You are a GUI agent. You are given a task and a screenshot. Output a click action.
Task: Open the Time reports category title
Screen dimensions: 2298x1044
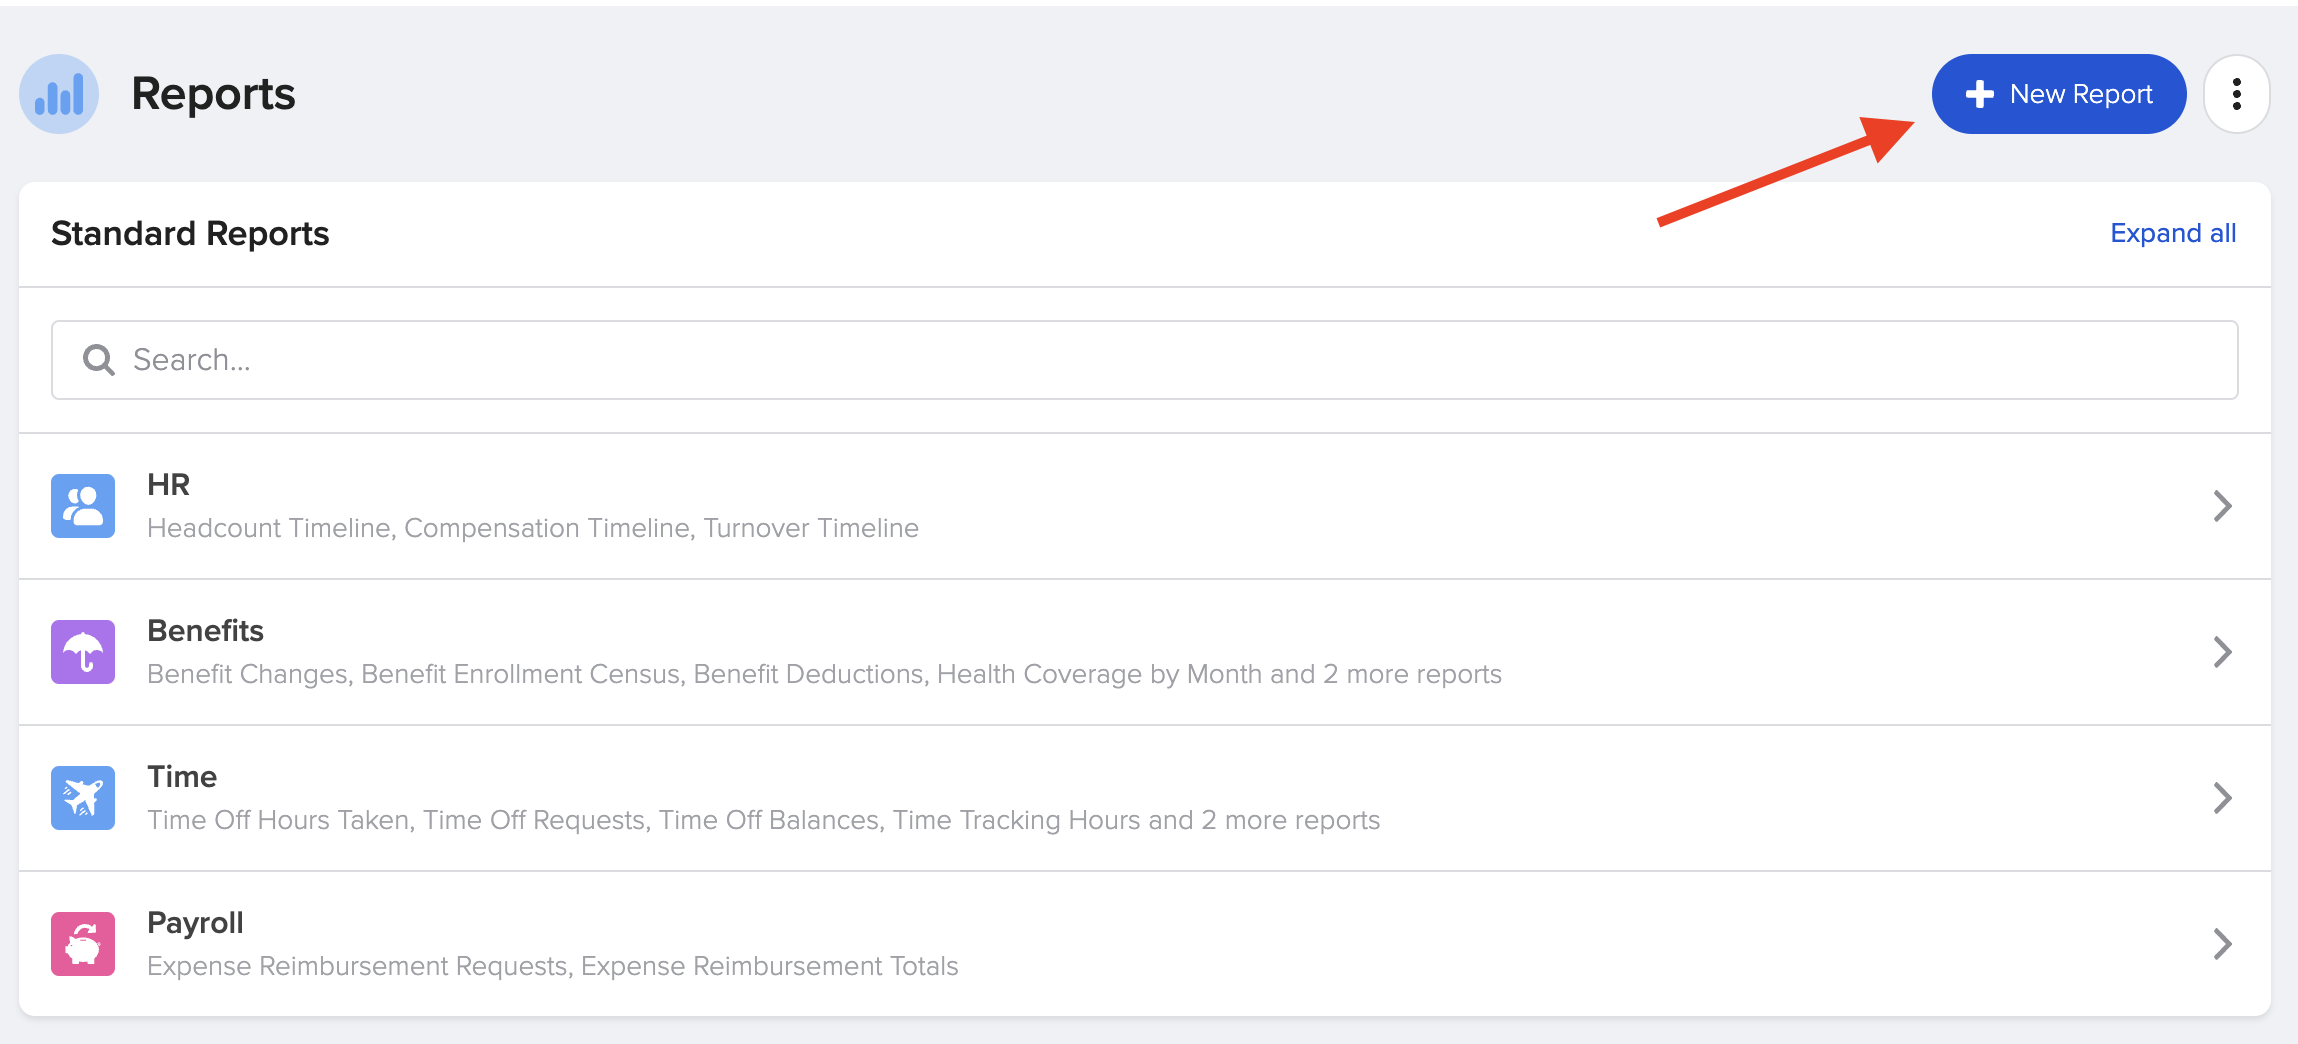pos(182,777)
